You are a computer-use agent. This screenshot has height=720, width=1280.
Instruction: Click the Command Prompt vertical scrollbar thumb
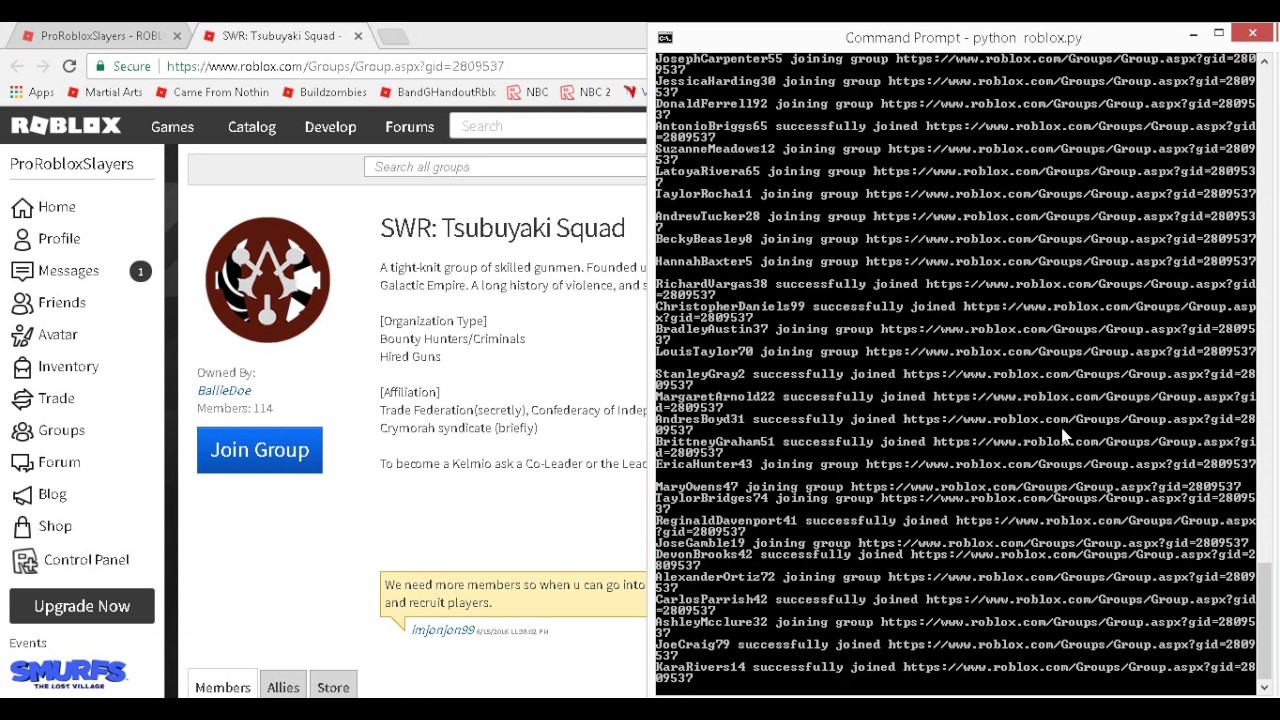(x=1265, y=620)
